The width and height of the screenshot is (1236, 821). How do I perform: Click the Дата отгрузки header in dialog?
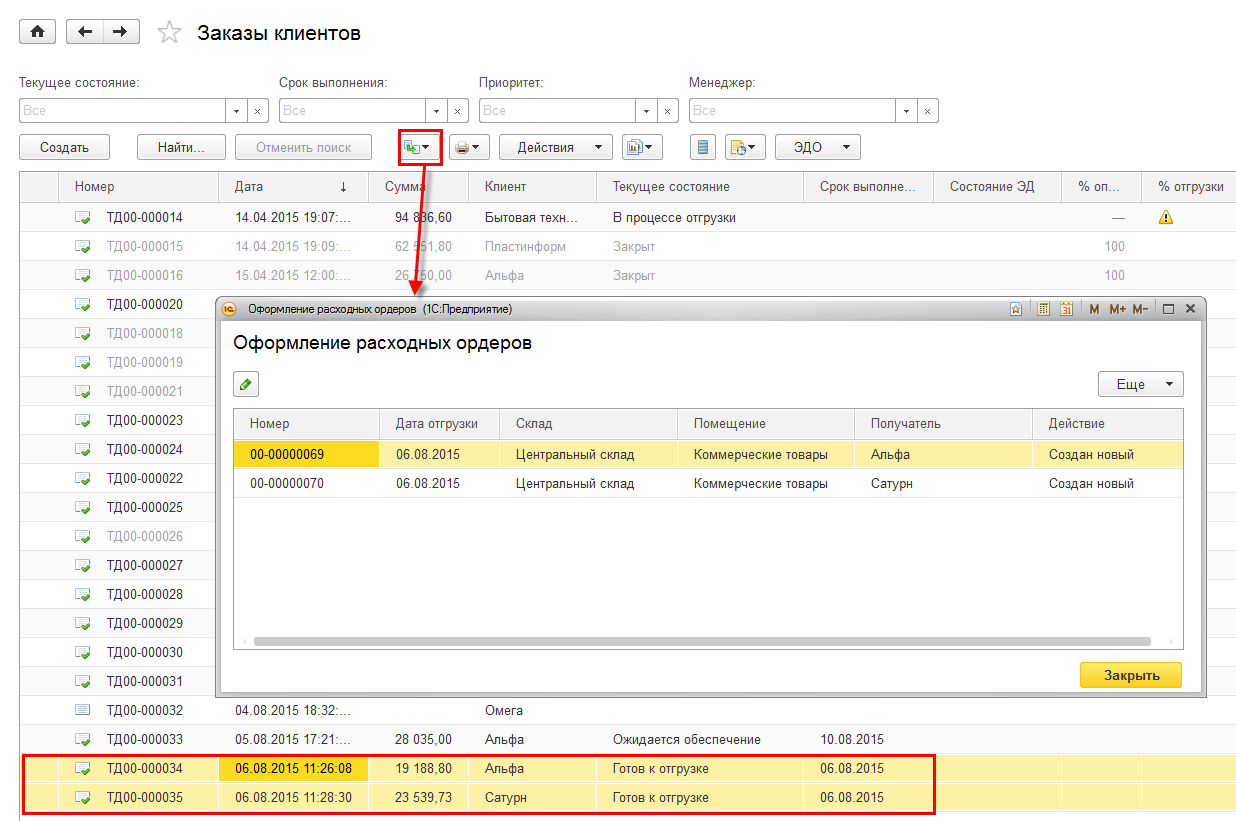click(440, 423)
